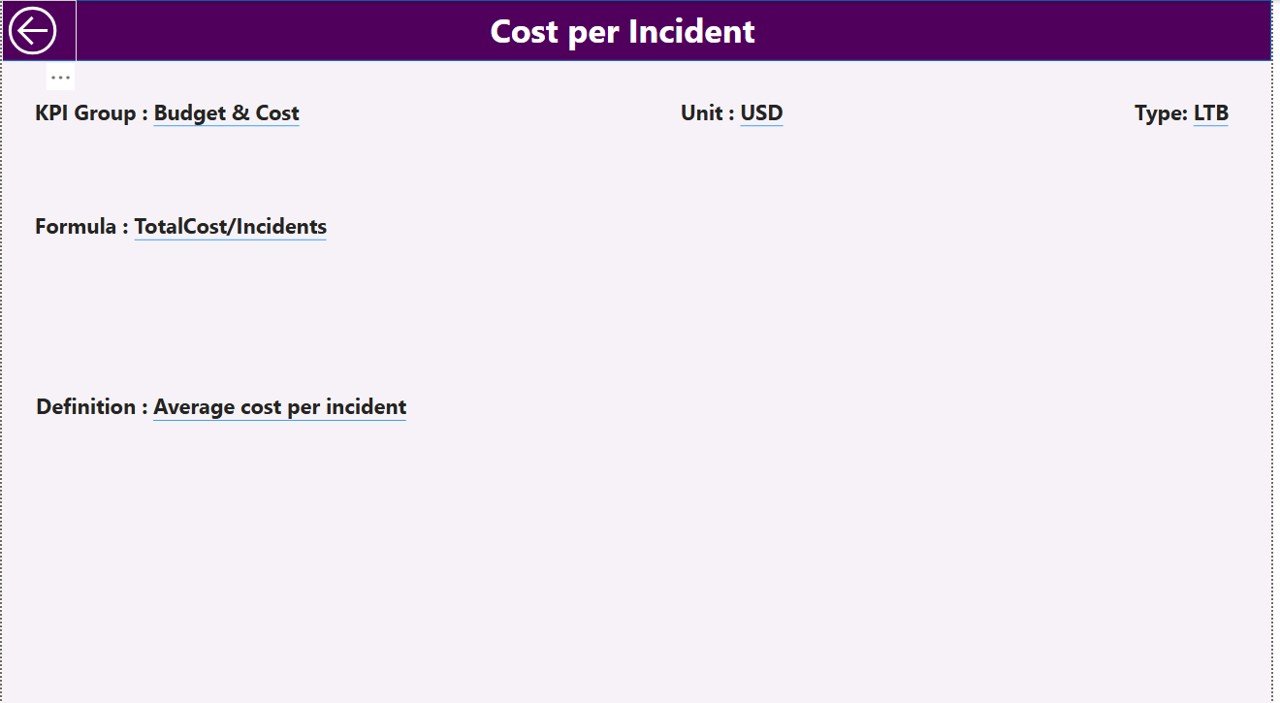Select the LTB type link
The image size is (1280, 703).
pos(1212,112)
